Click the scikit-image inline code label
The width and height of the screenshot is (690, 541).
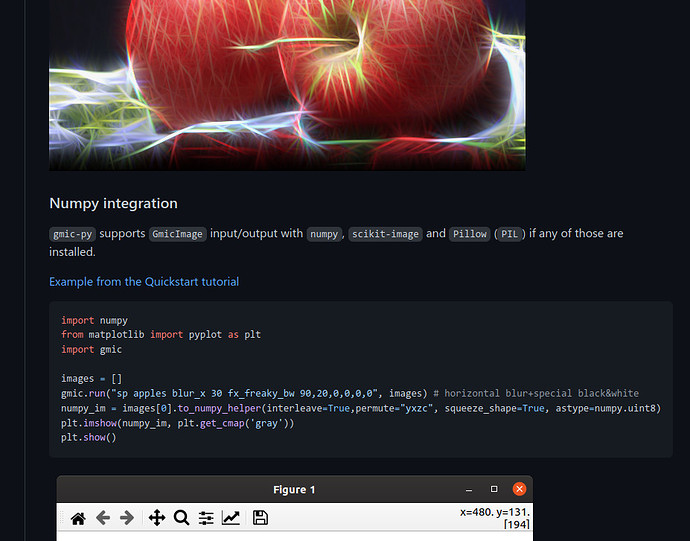coord(385,234)
